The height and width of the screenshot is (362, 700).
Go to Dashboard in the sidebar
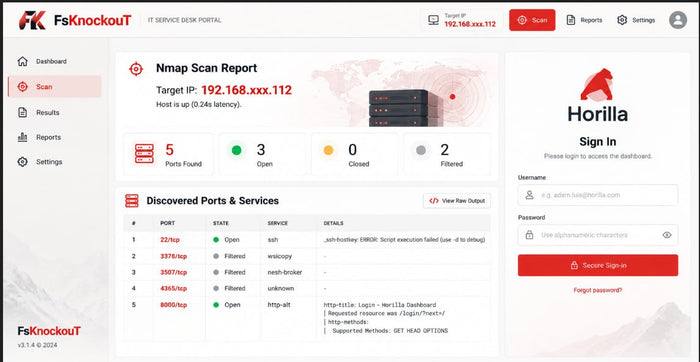54,62
